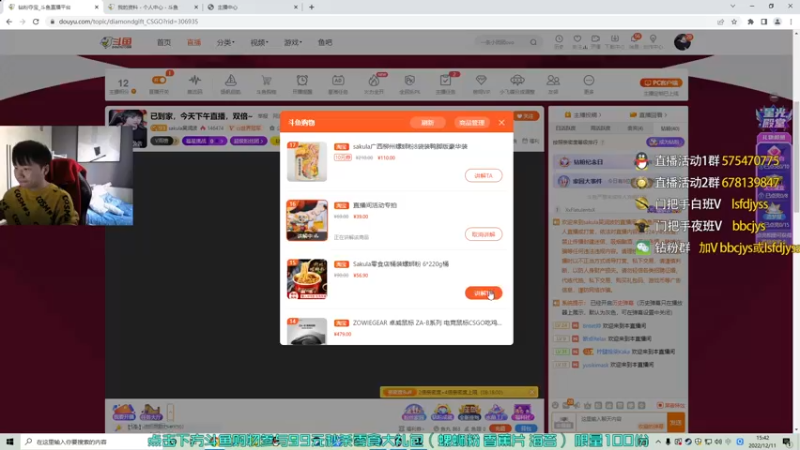Click the 关注 follow button on stream header

click(x=526, y=116)
